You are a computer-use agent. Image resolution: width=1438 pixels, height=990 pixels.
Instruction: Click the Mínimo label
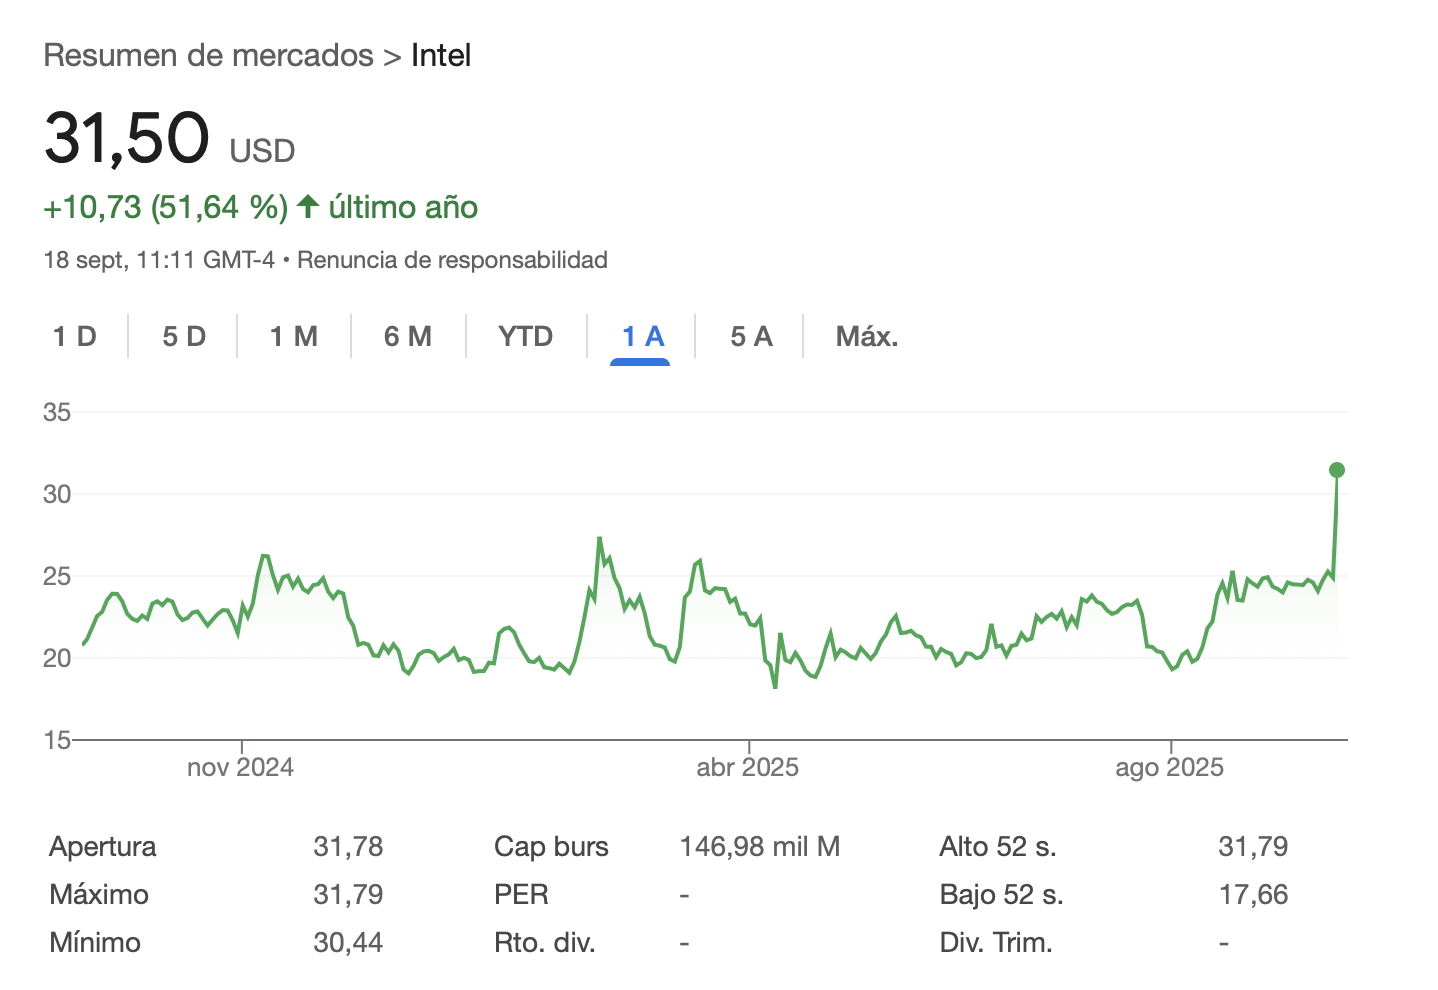(x=95, y=943)
